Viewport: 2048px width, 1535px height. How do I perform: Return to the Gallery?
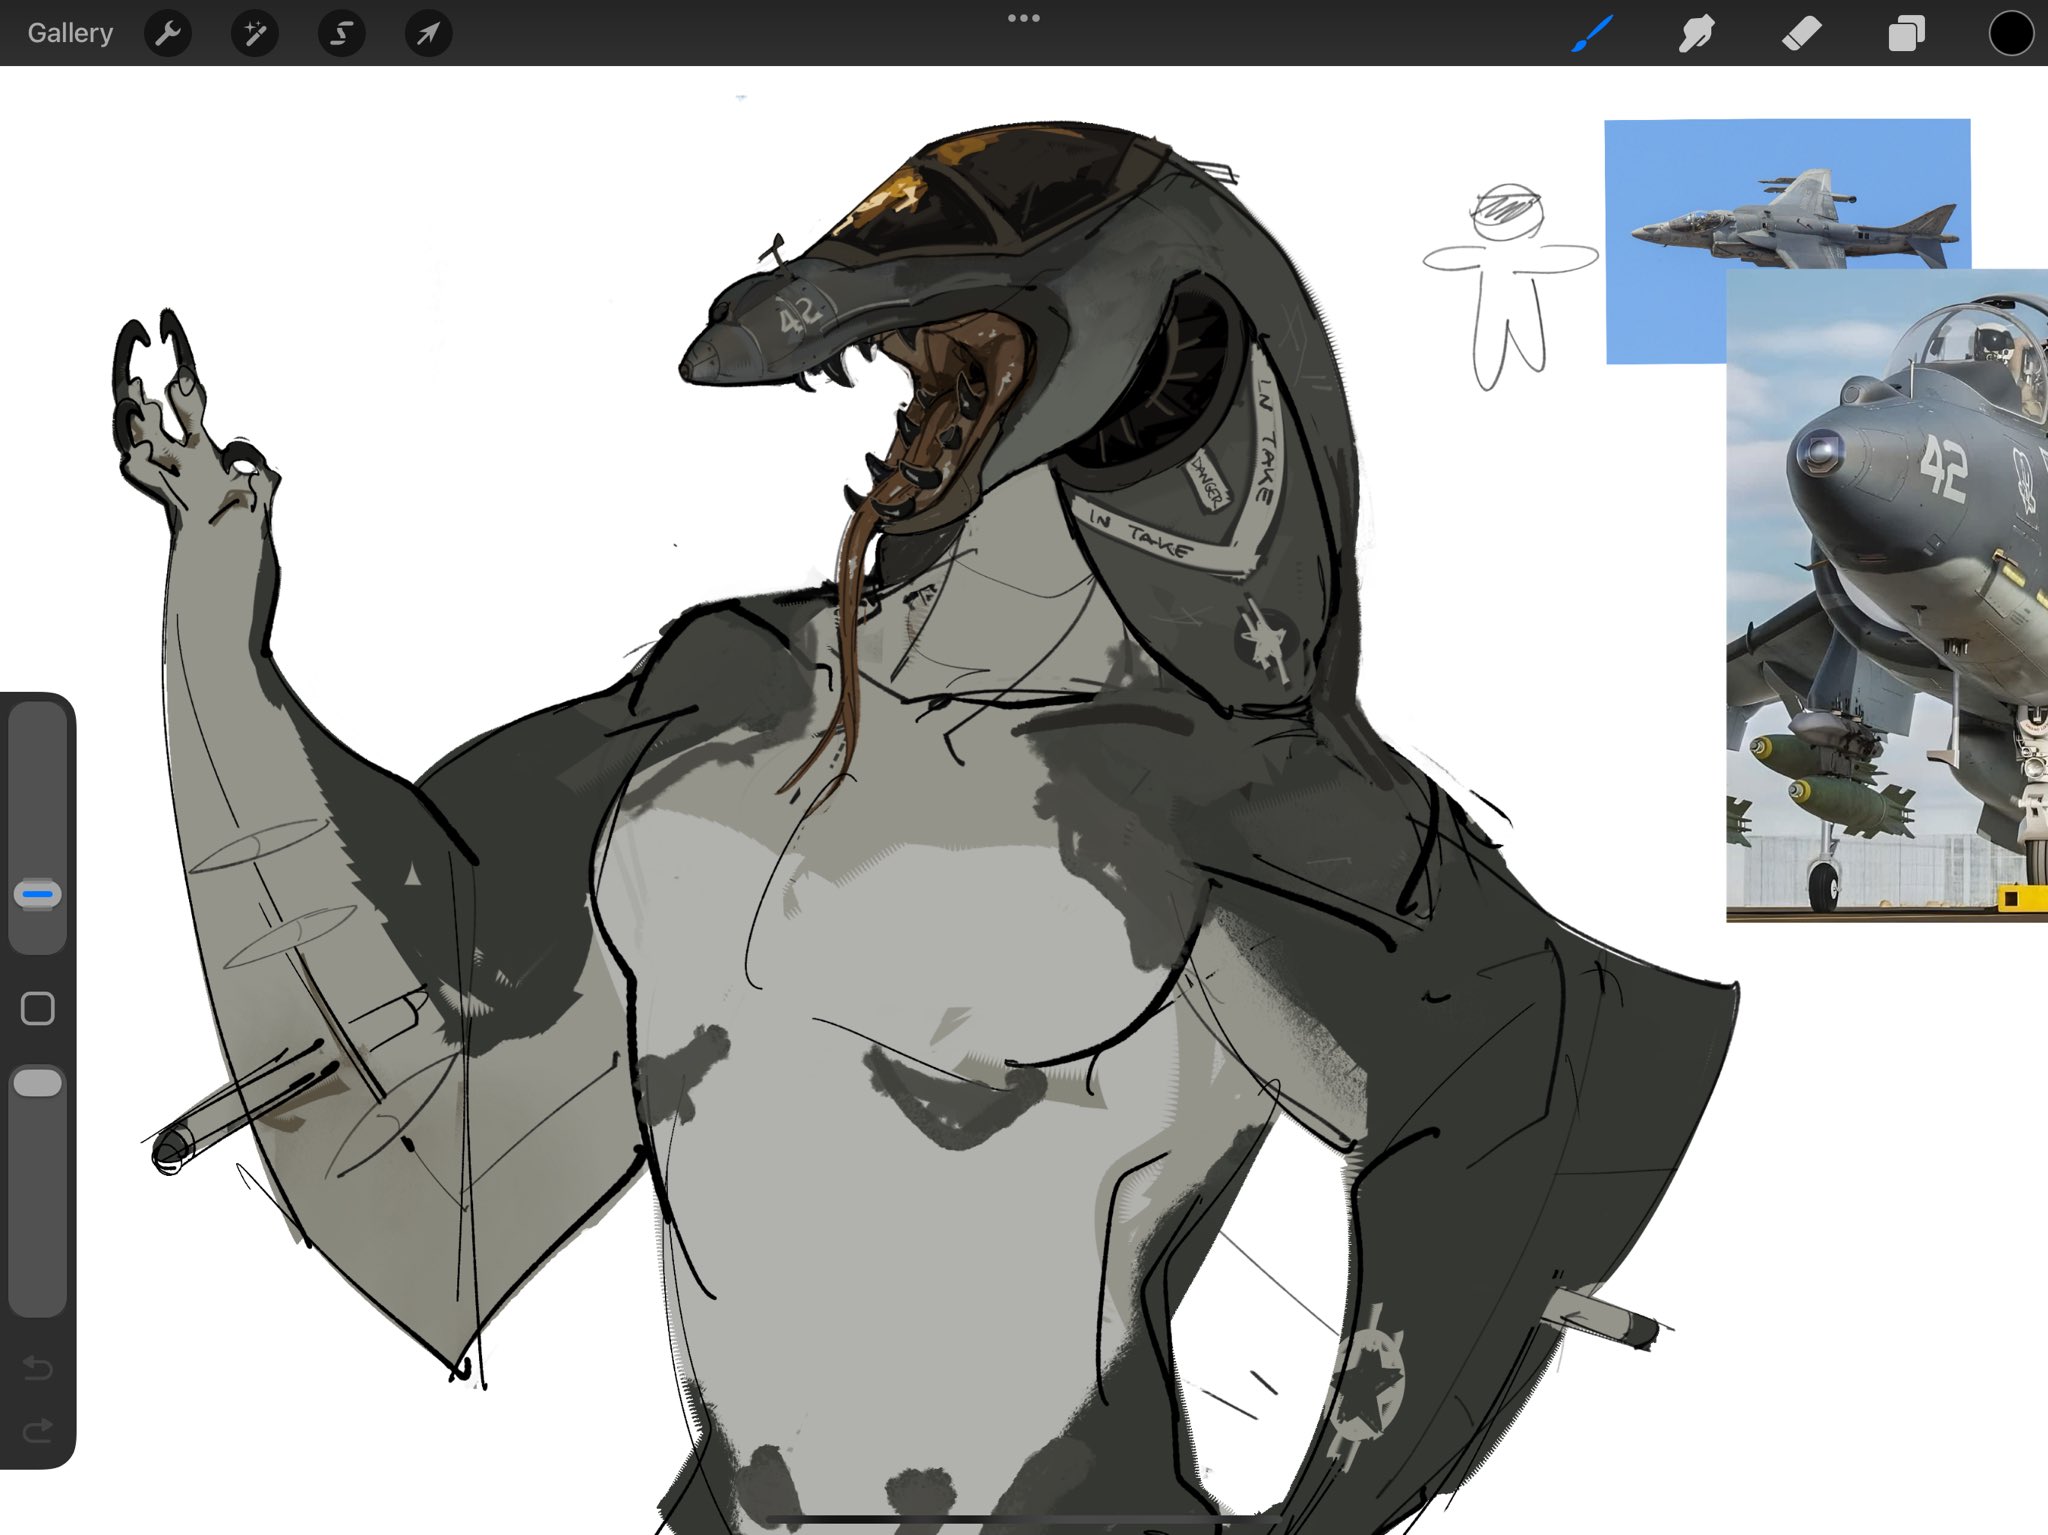click(70, 33)
